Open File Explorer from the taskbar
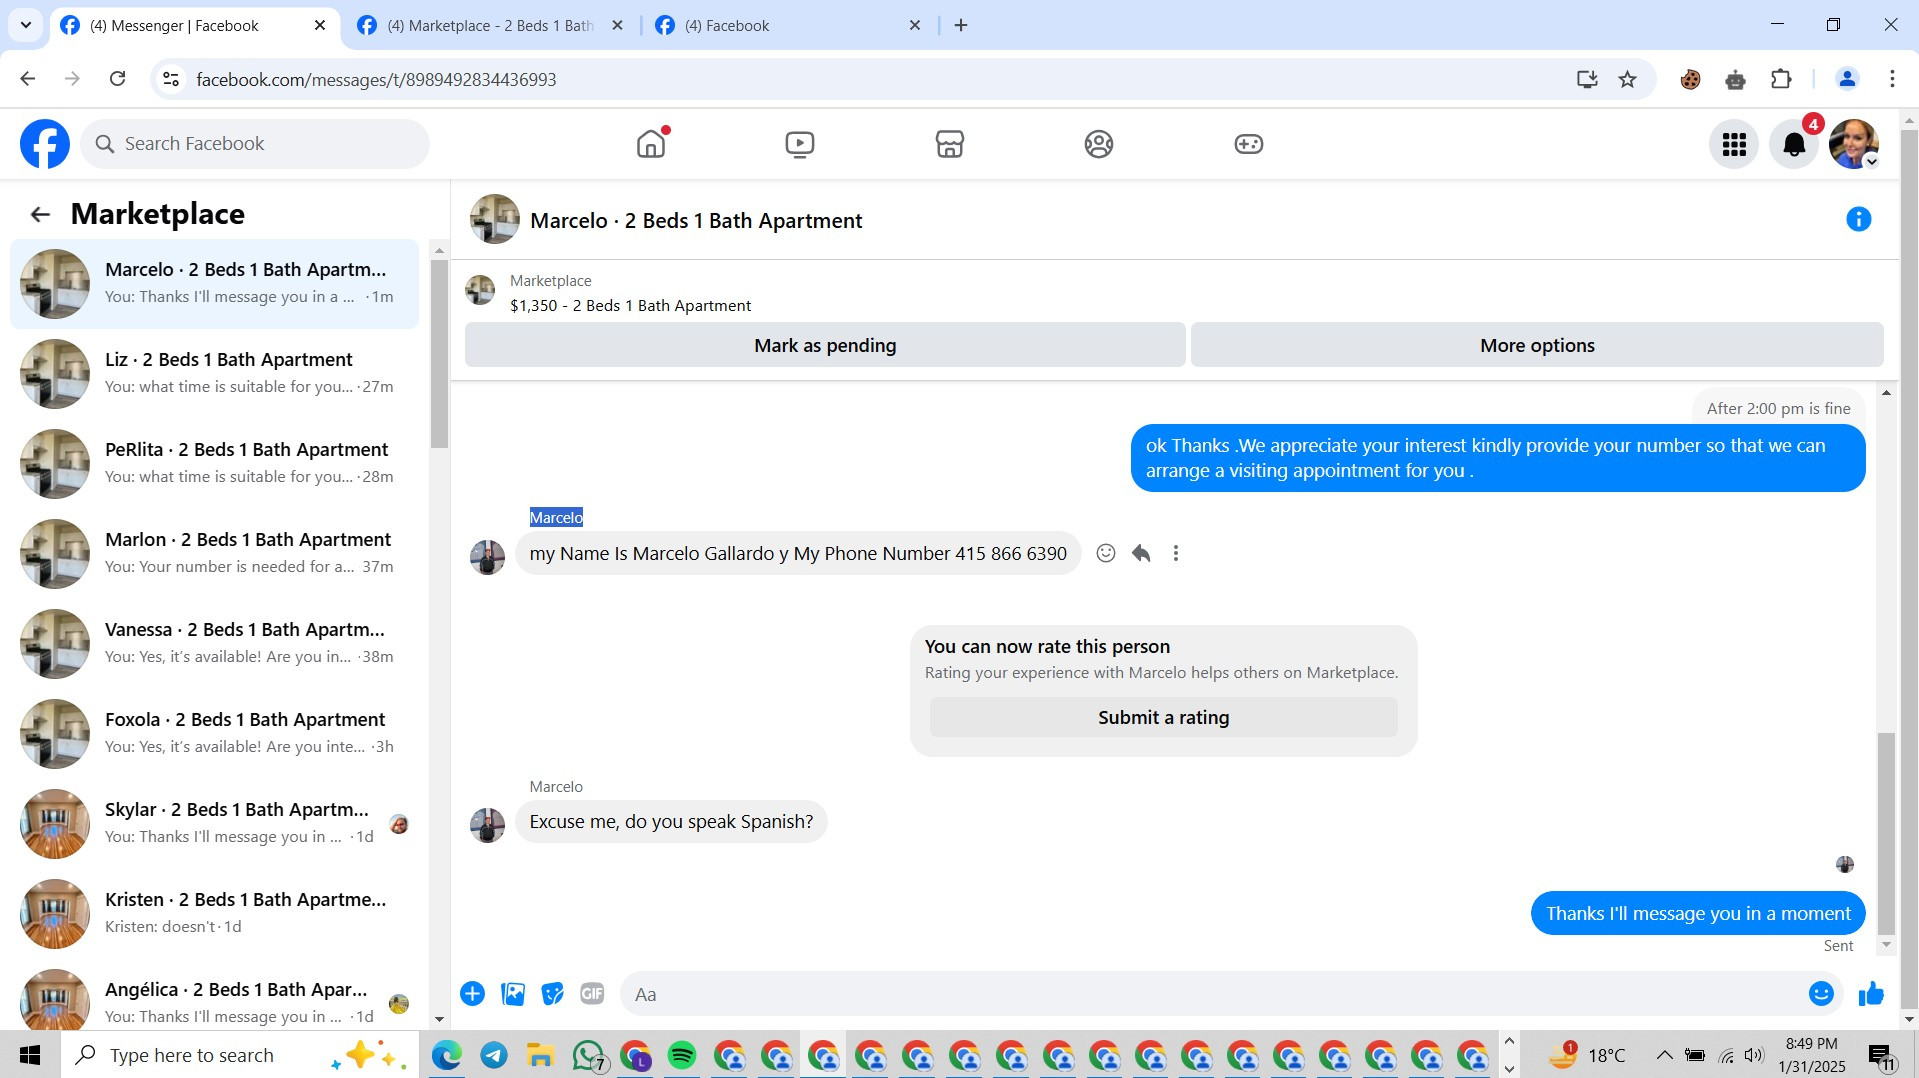This screenshot has width=1919, height=1078. coord(541,1055)
